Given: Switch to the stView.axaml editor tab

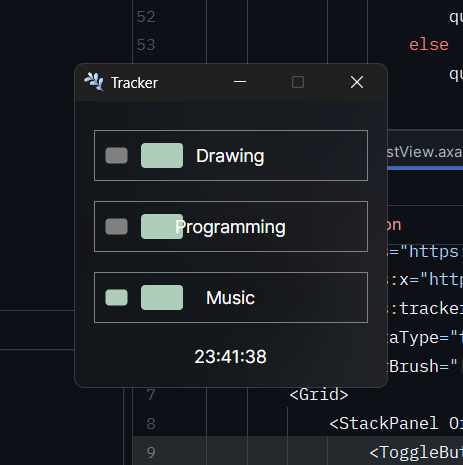Looking at the screenshot, I should 425,152.
